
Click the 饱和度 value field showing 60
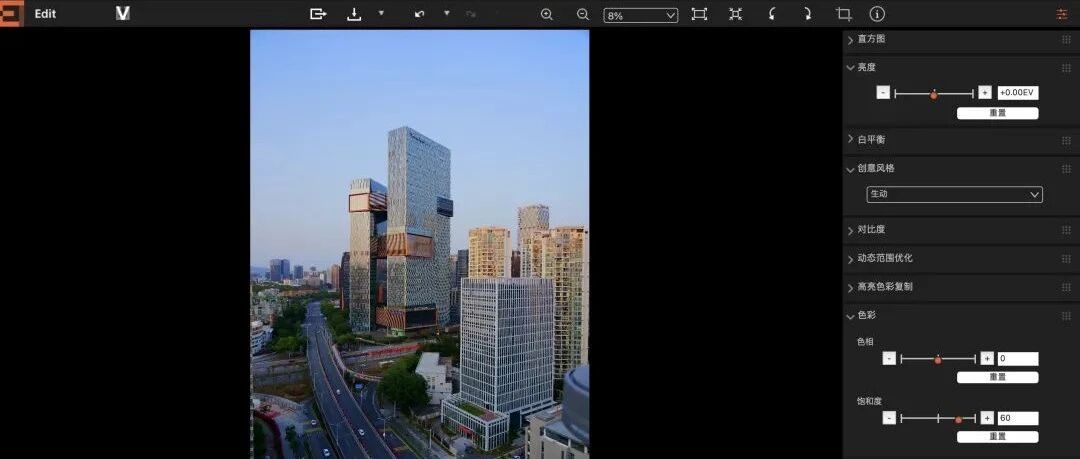[x=1018, y=418]
